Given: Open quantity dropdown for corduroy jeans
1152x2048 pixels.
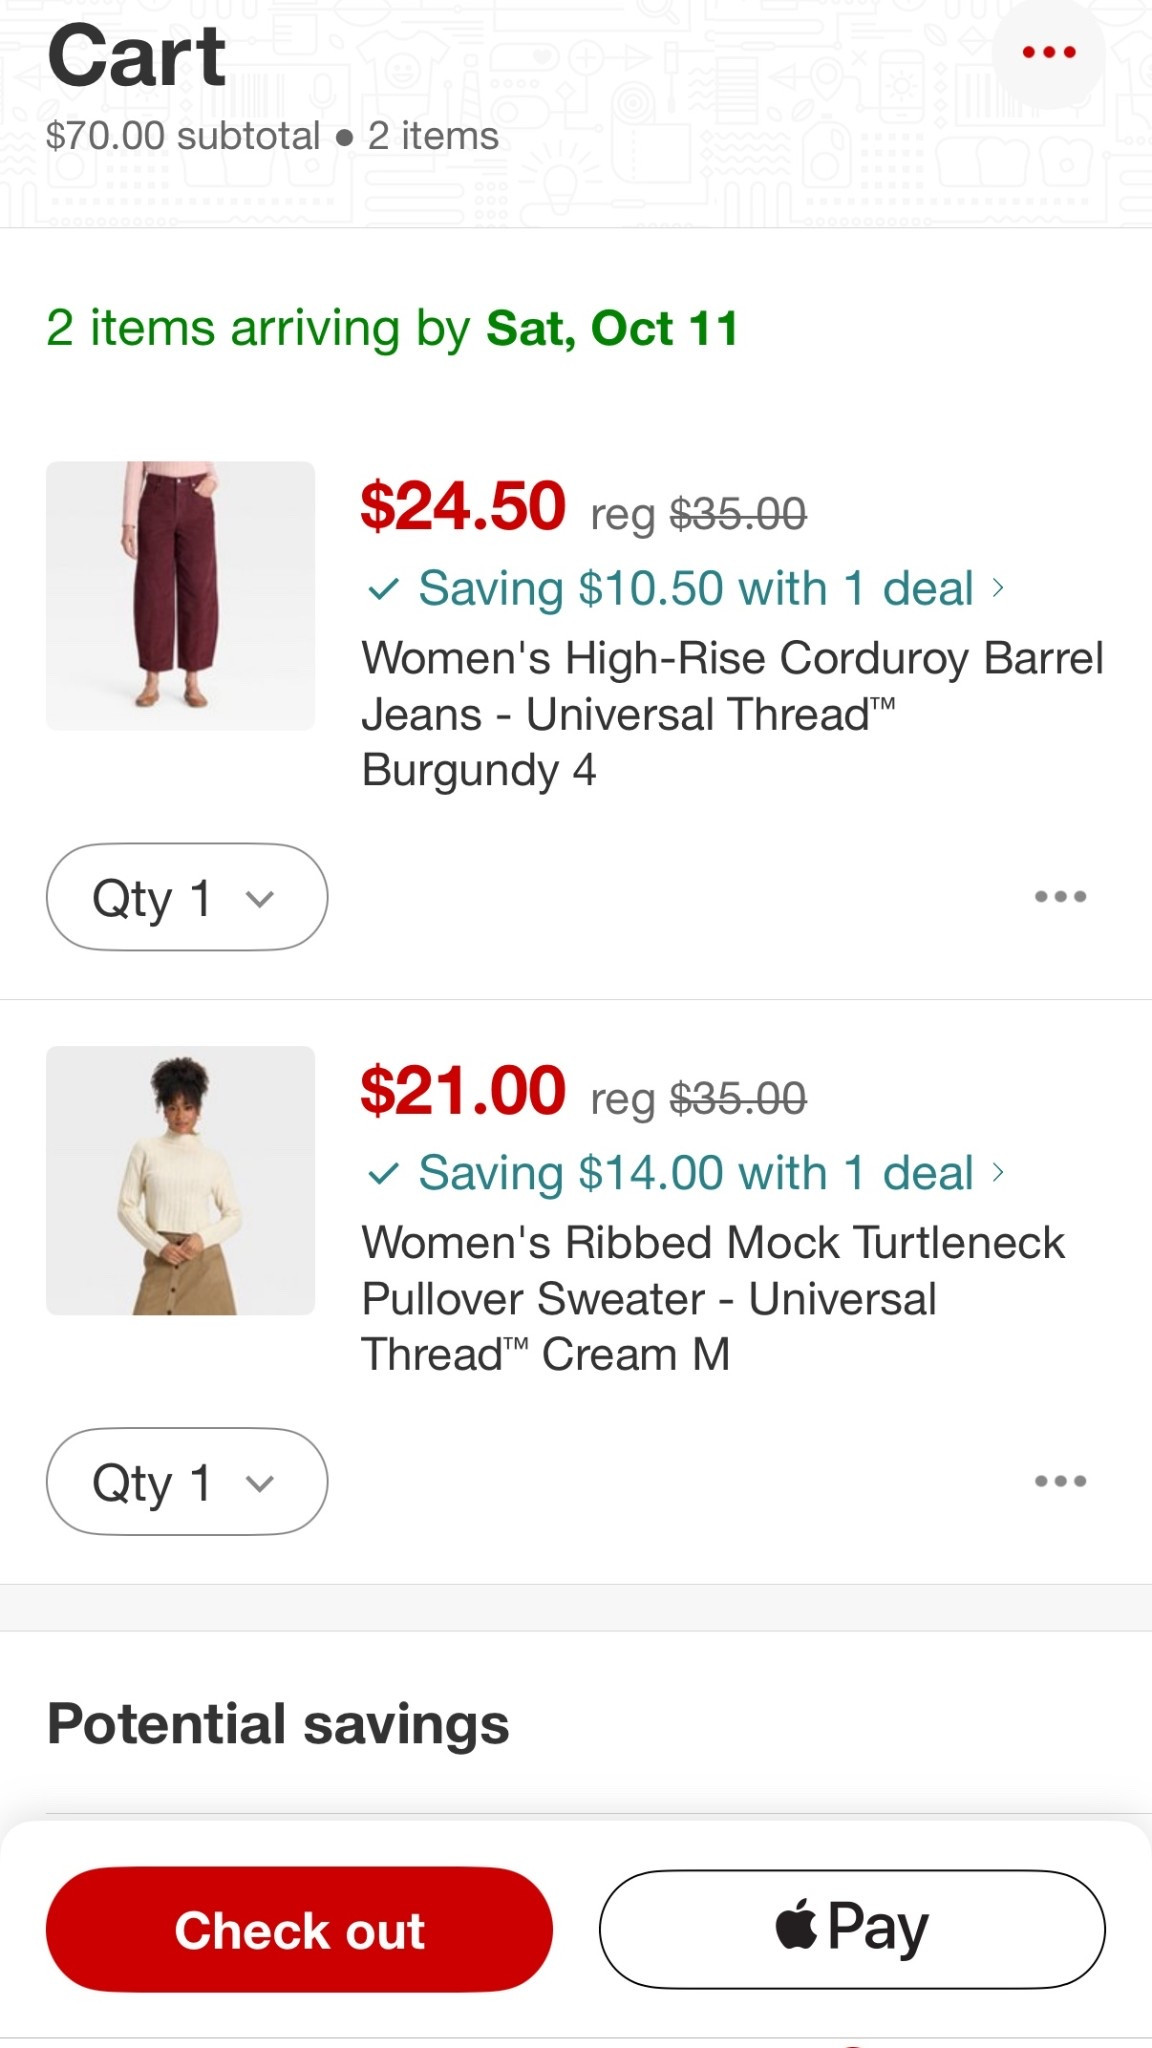Looking at the screenshot, I should tap(186, 897).
